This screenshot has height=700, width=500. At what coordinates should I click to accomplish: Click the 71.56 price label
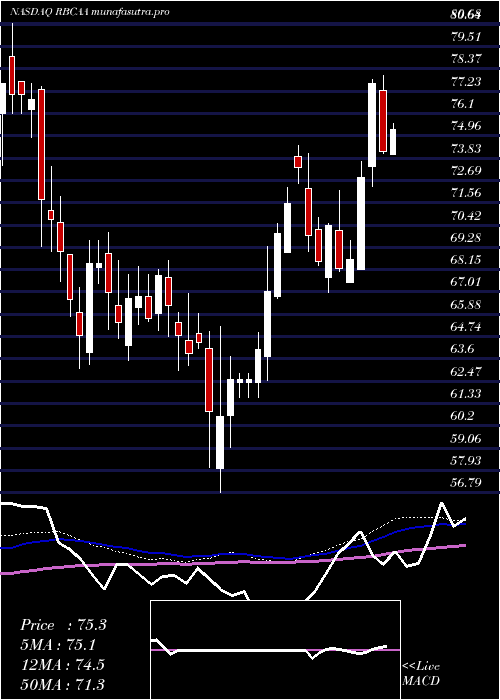(466, 193)
